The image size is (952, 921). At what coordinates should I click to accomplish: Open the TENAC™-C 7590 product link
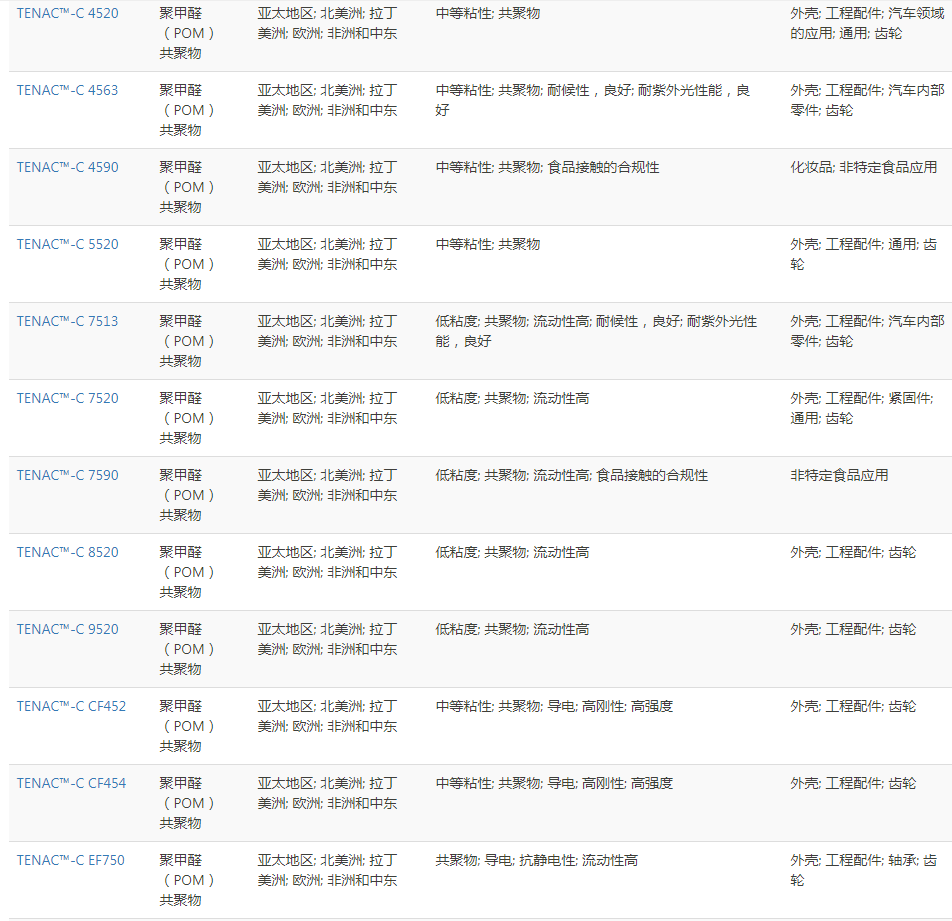pyautogui.click(x=67, y=475)
